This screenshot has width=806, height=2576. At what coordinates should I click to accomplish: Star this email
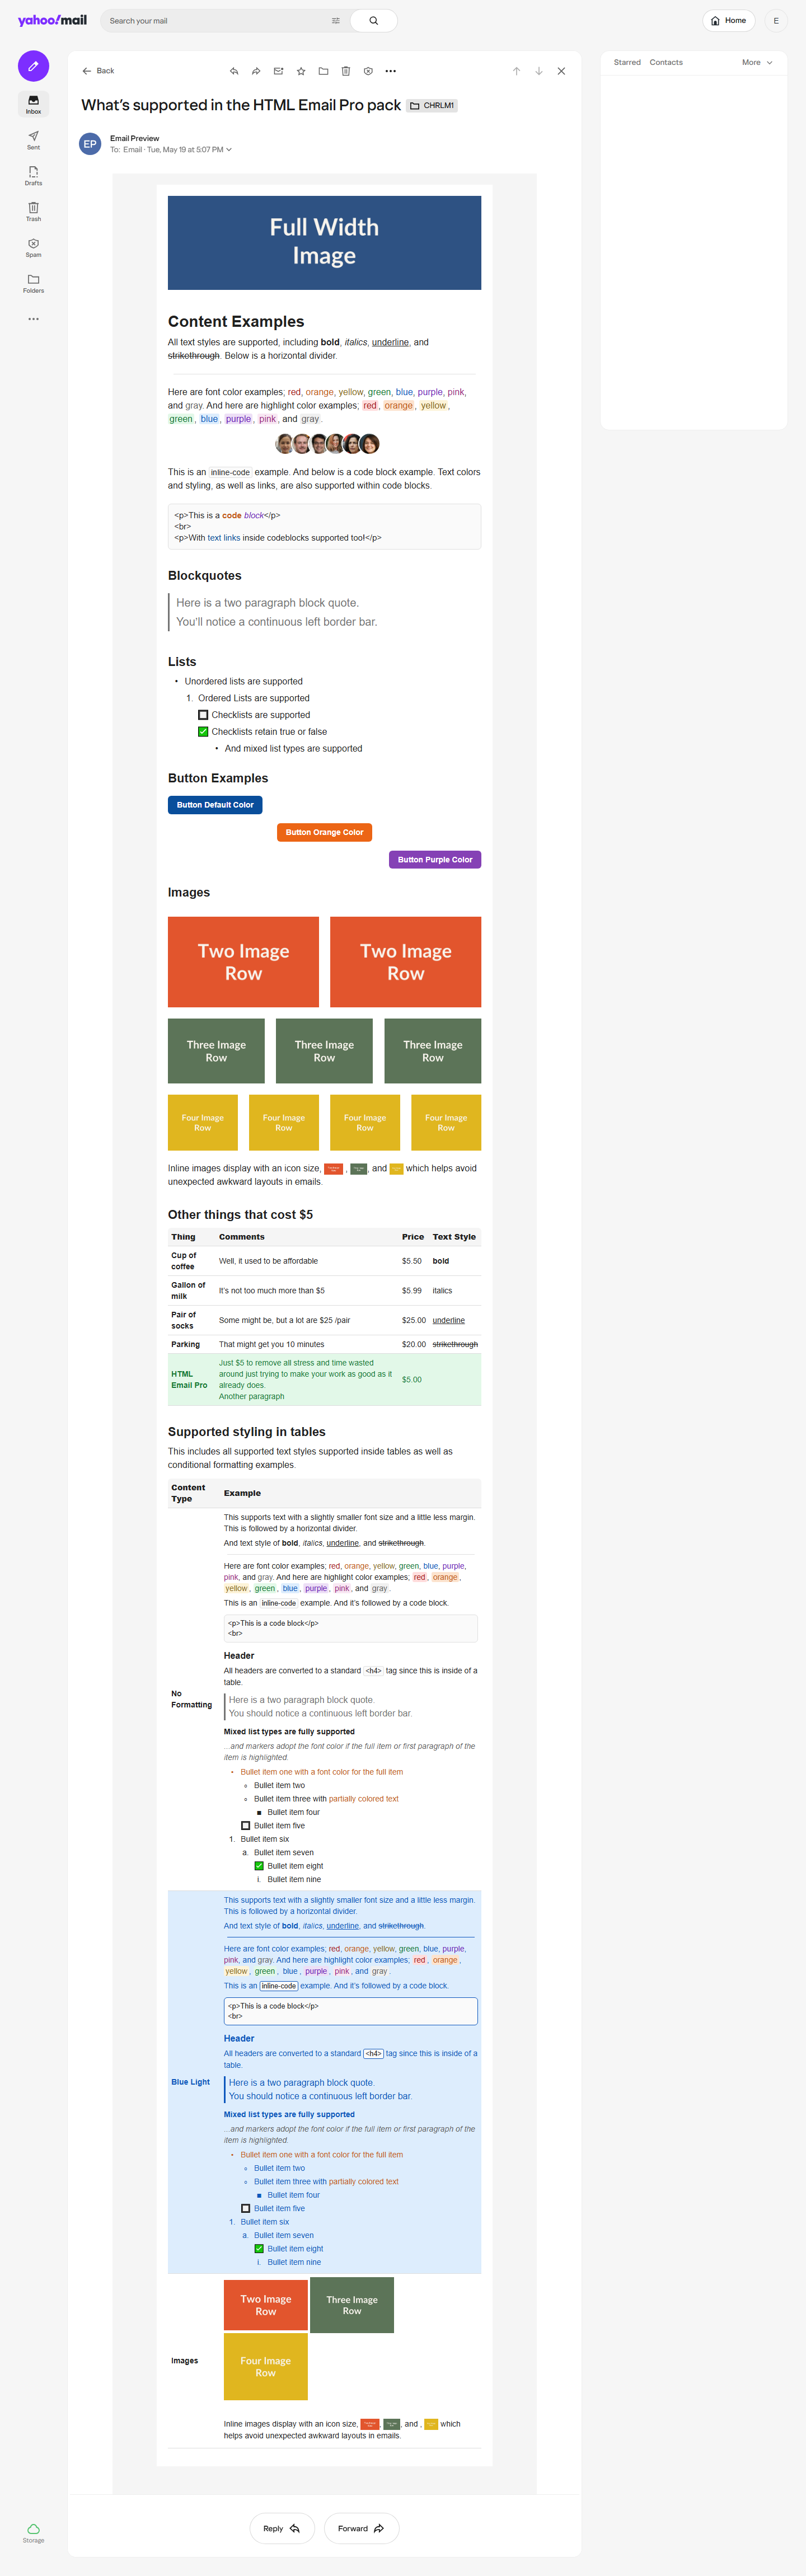301,71
